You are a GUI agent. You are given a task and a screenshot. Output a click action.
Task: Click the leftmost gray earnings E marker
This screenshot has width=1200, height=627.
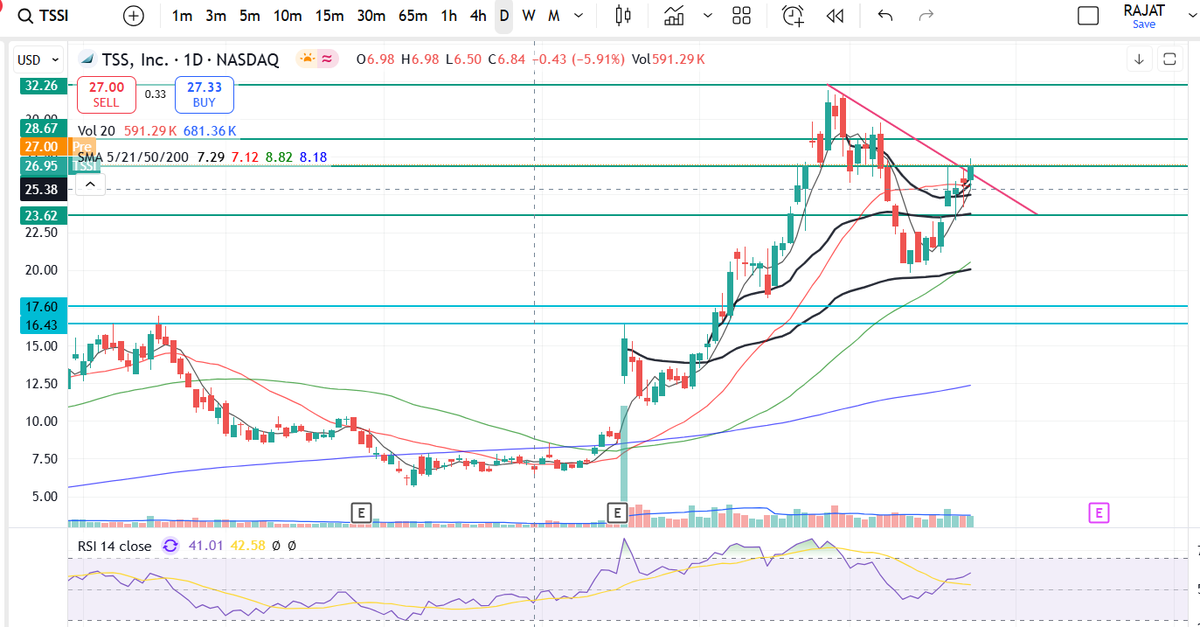coord(362,513)
